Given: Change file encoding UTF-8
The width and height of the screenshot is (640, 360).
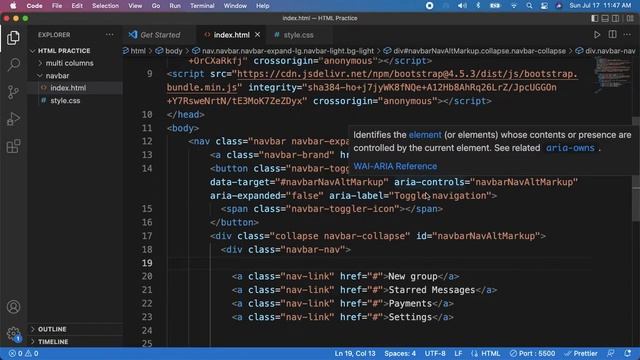Looking at the screenshot, I should [435, 353].
